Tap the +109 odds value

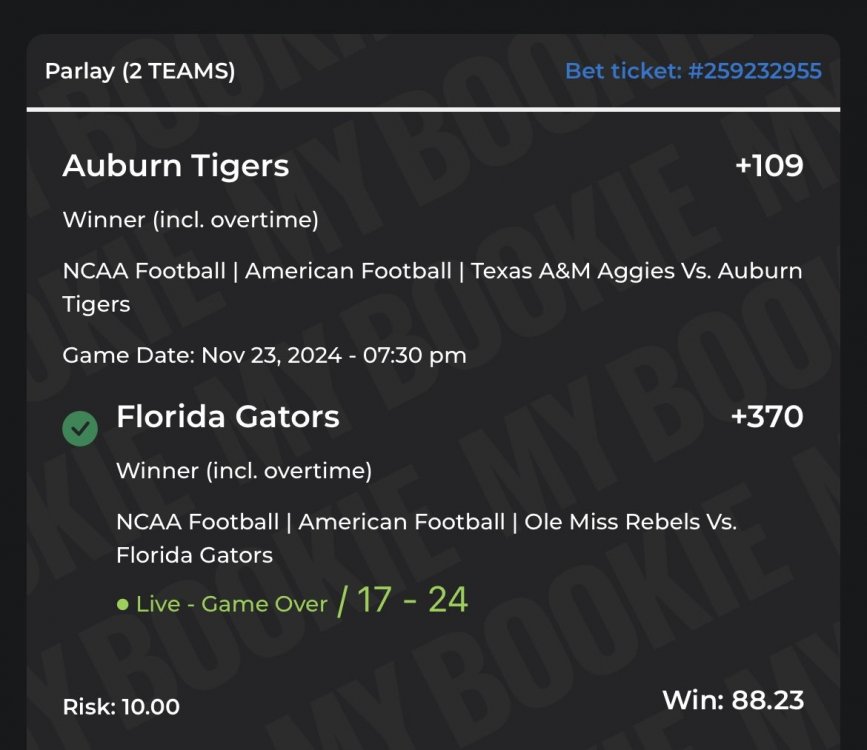769,166
